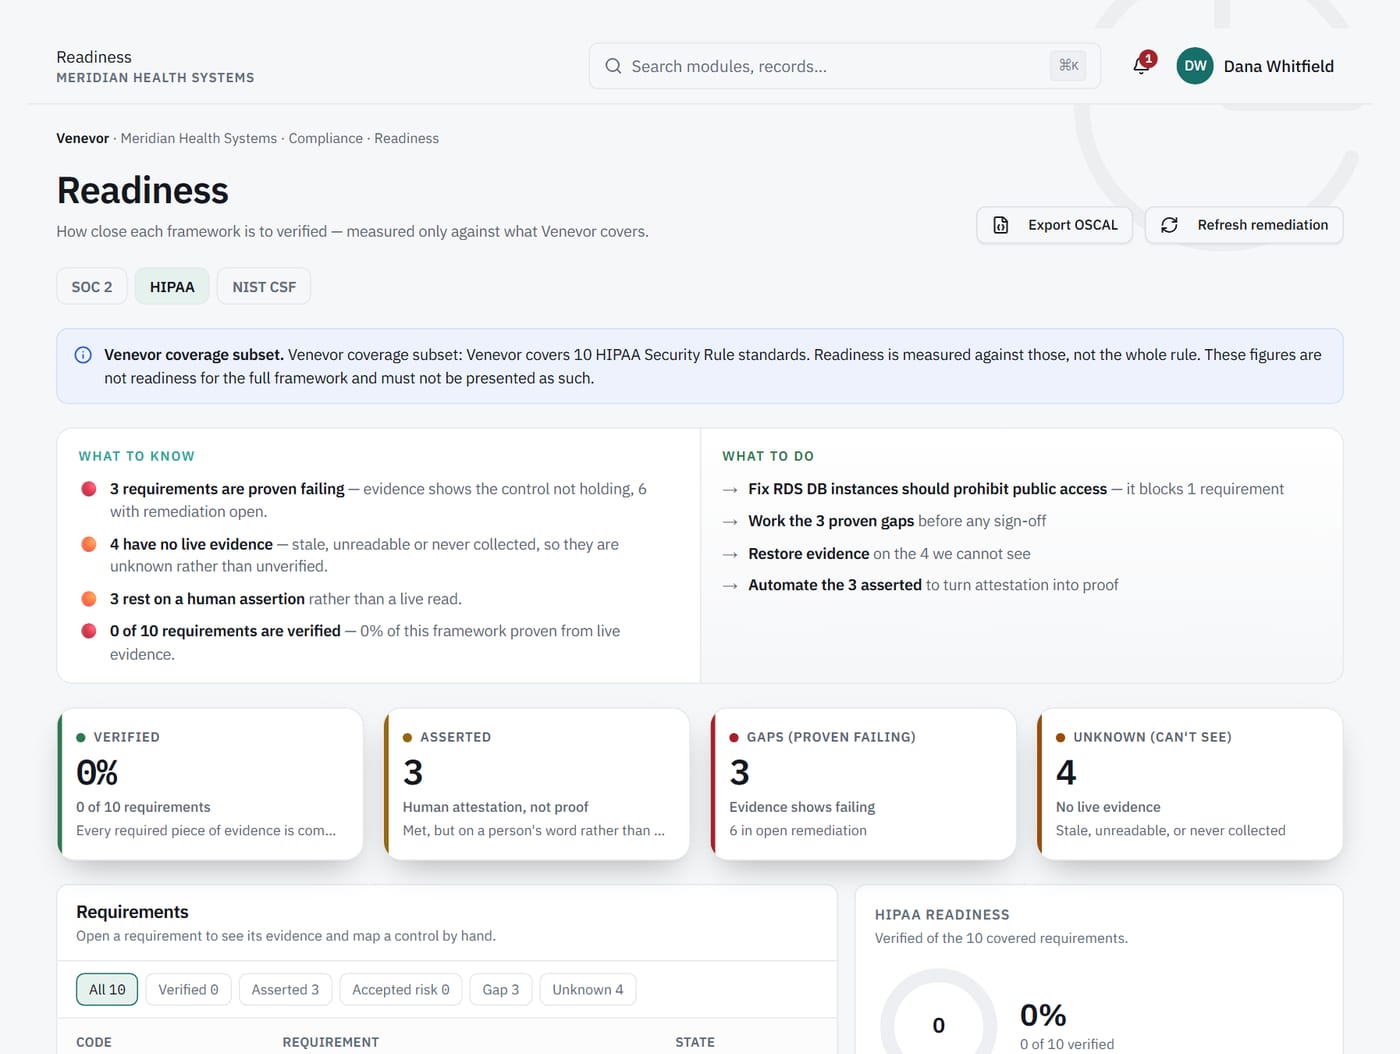The height and width of the screenshot is (1054, 1400).
Task: Filter requirements by Verified 0
Action: point(188,990)
